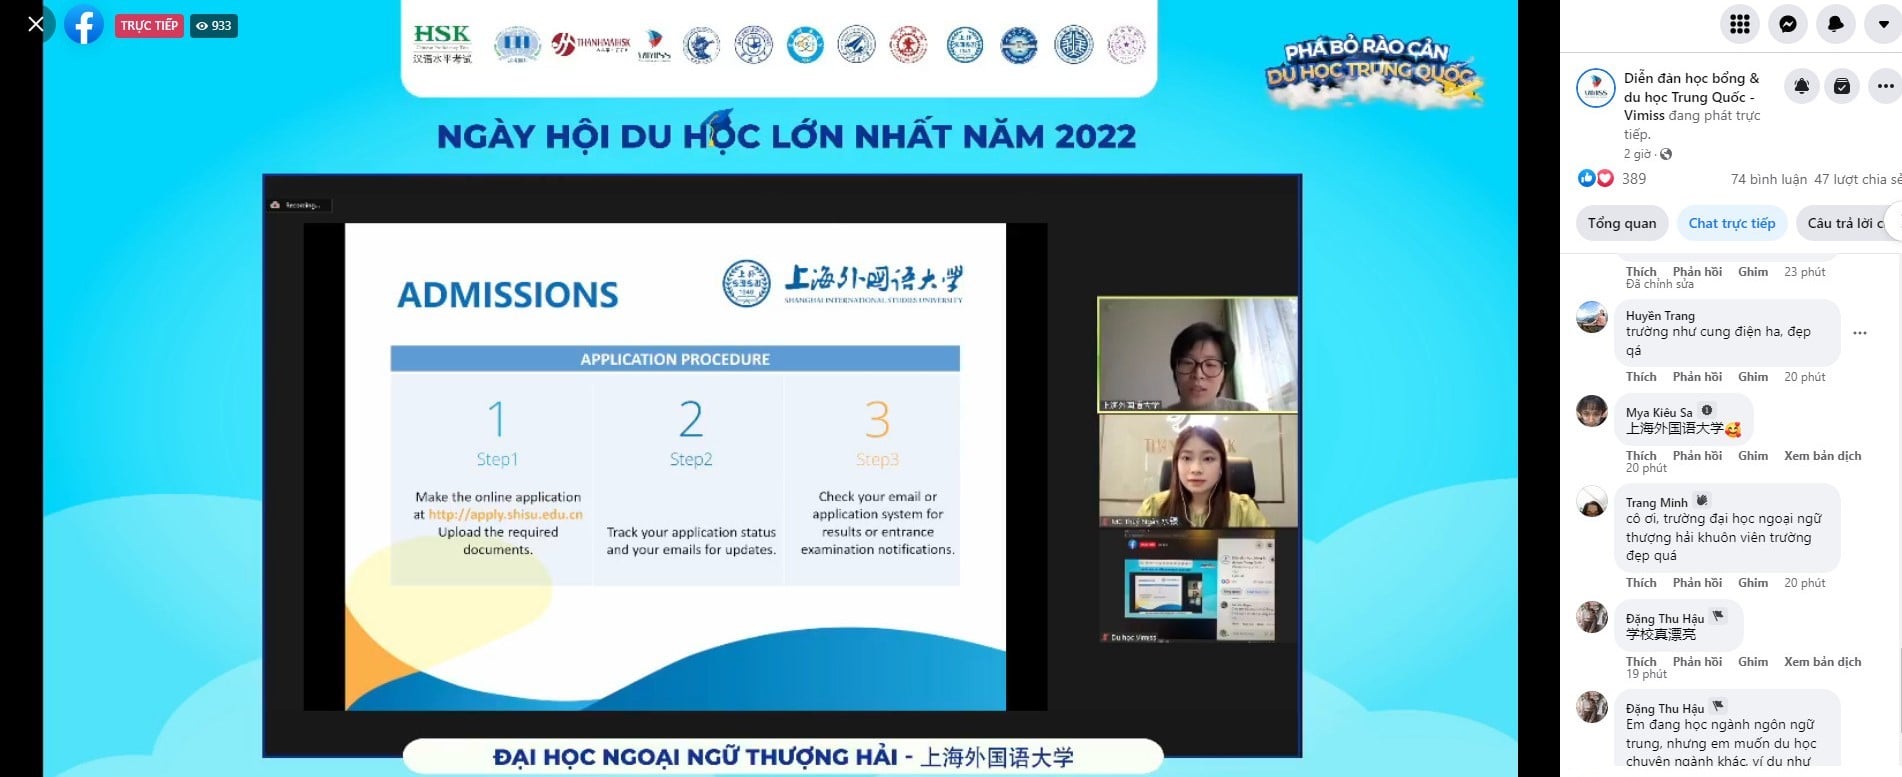Viewport: 1902px width, 777px height.
Task: View the like and love reaction icons
Action: [1595, 178]
